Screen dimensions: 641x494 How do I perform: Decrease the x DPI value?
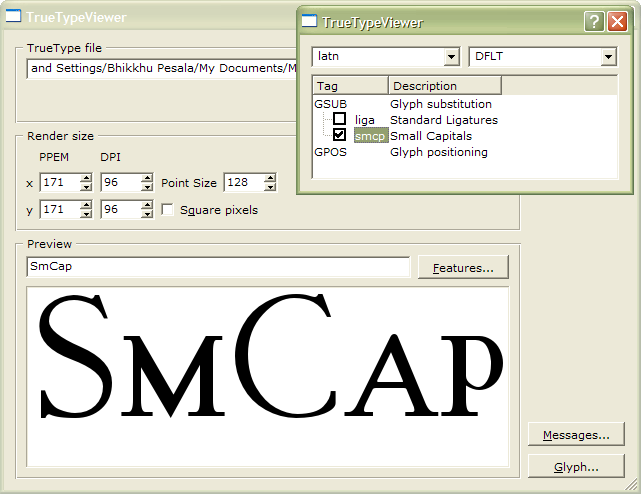147,186
